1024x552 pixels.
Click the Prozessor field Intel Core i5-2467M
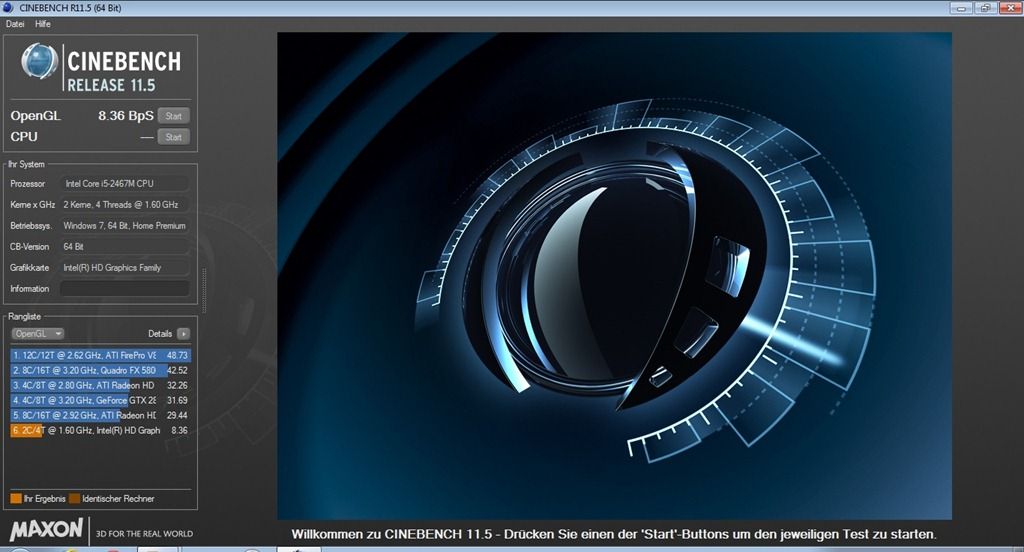(x=125, y=184)
